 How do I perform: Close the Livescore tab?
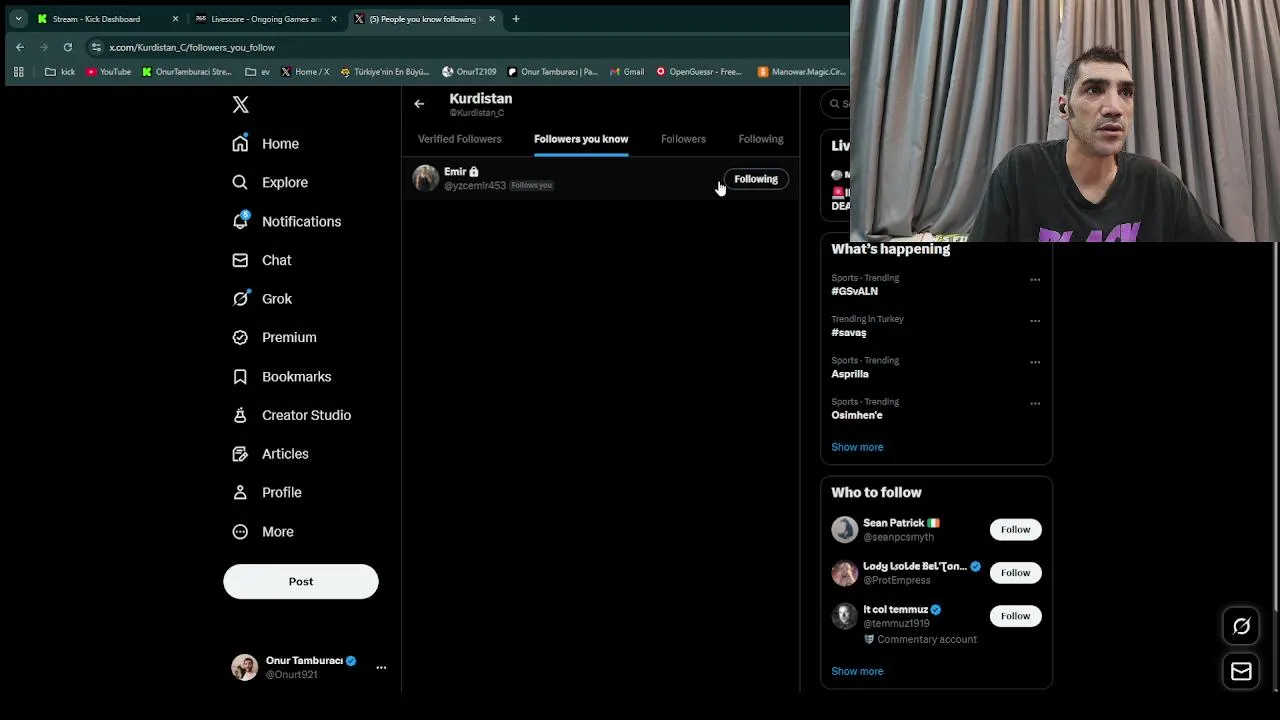[334, 19]
